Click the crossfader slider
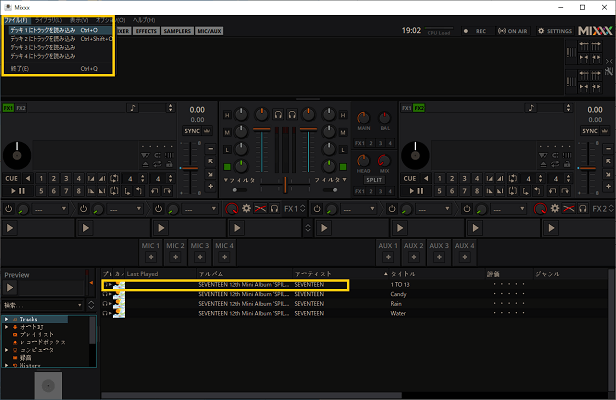The image size is (616, 400). pyautogui.click(x=285, y=184)
